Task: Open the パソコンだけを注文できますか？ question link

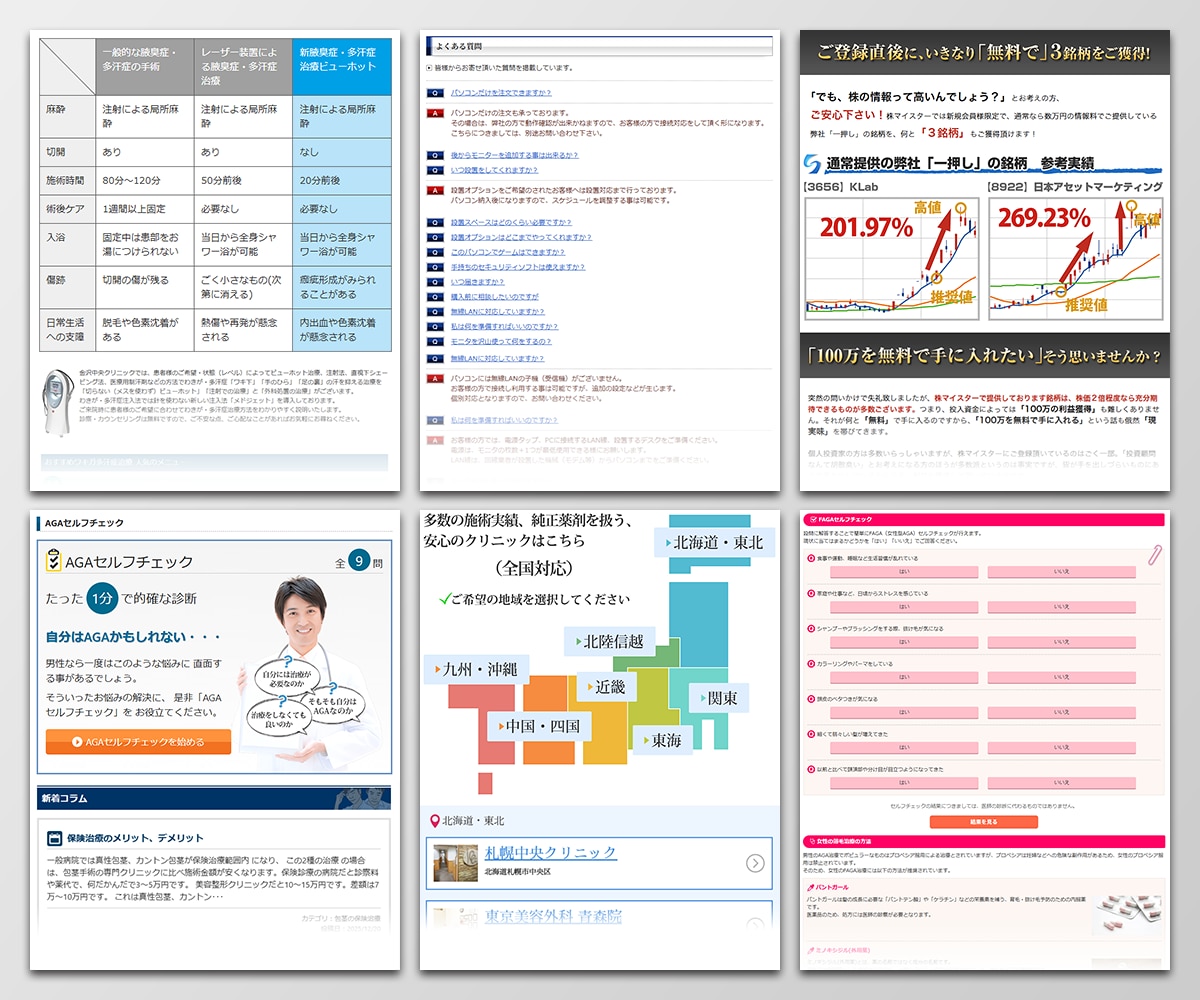Action: 500,92
